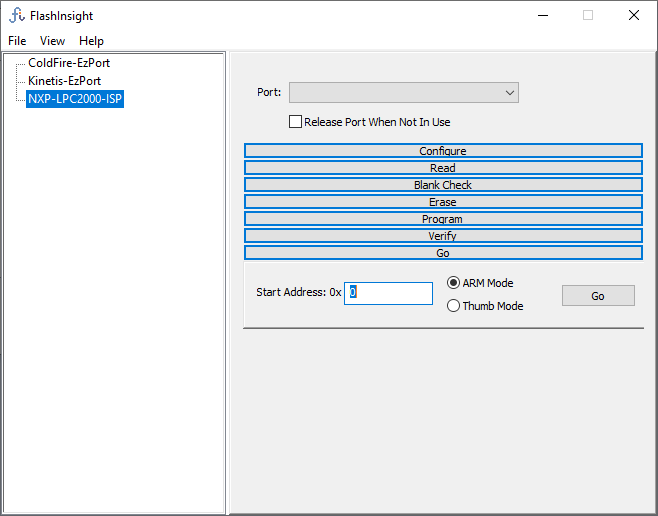
Task: Collapse the Go section header
Action: [x=443, y=253]
